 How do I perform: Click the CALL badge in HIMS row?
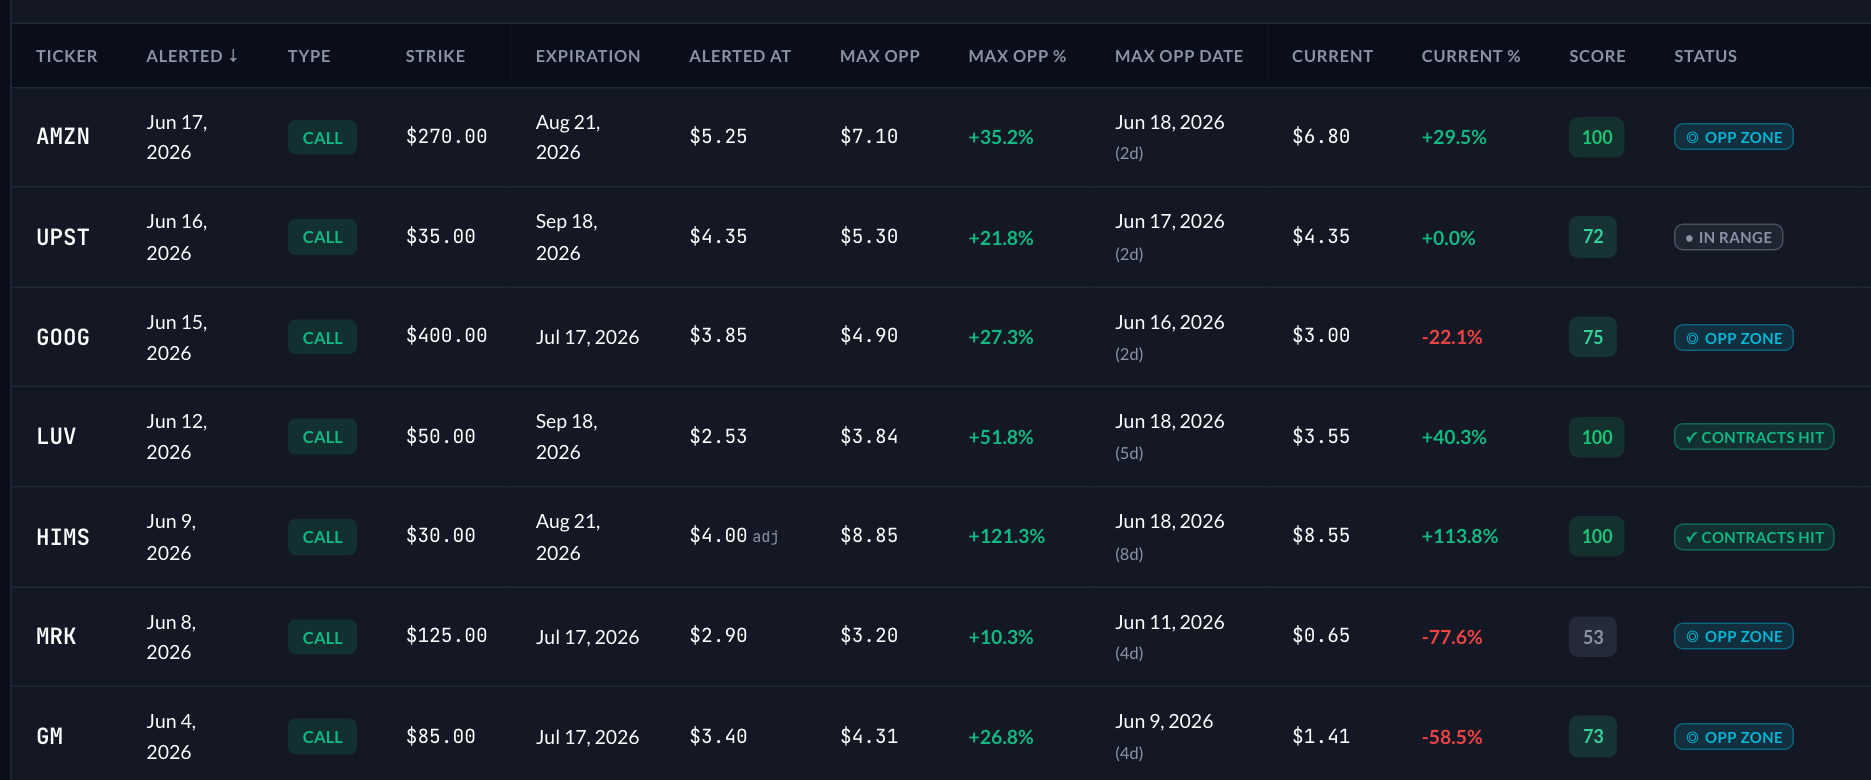pyautogui.click(x=322, y=537)
